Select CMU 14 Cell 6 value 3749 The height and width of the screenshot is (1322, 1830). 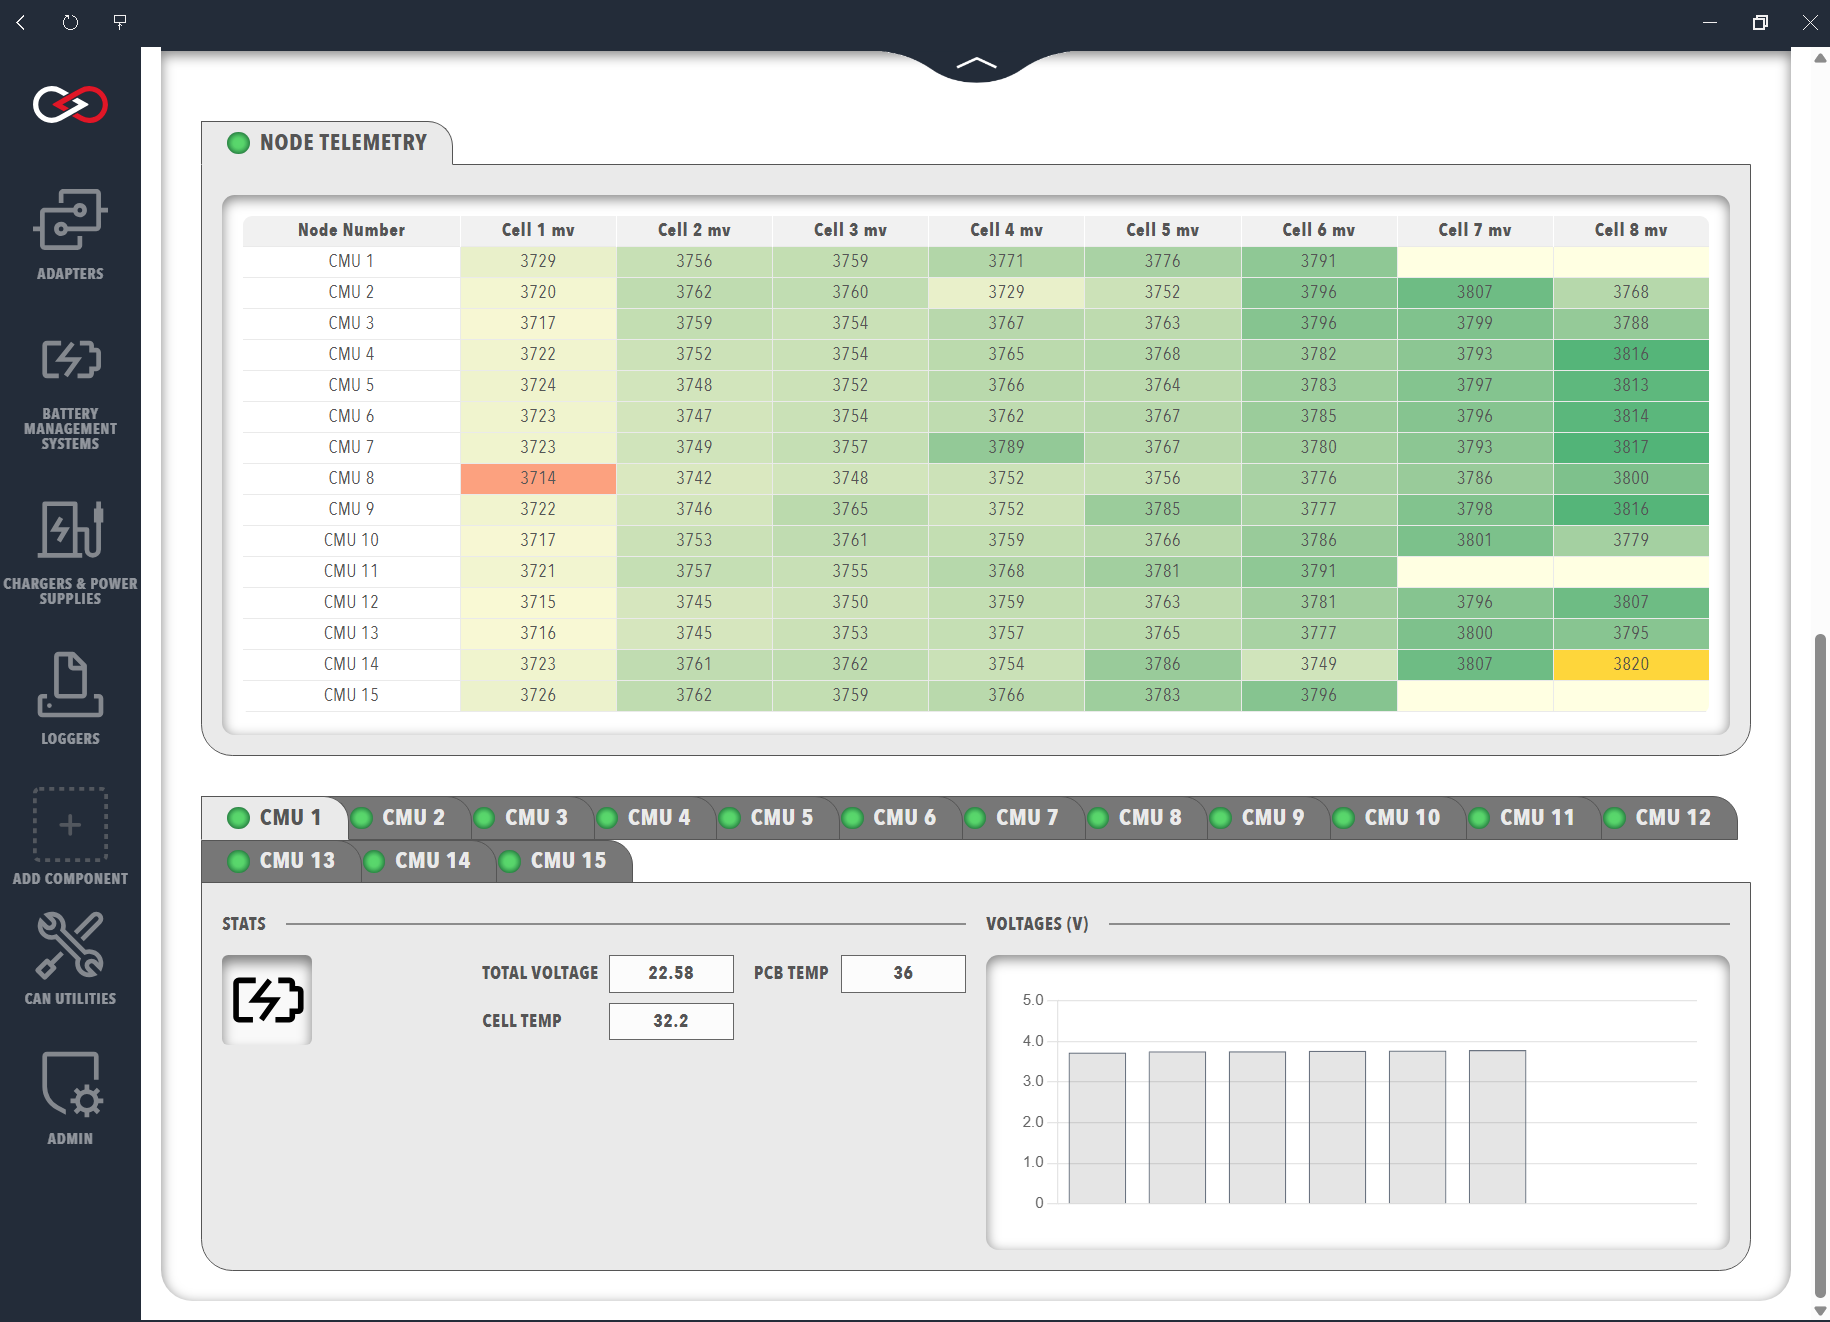[1319, 664]
